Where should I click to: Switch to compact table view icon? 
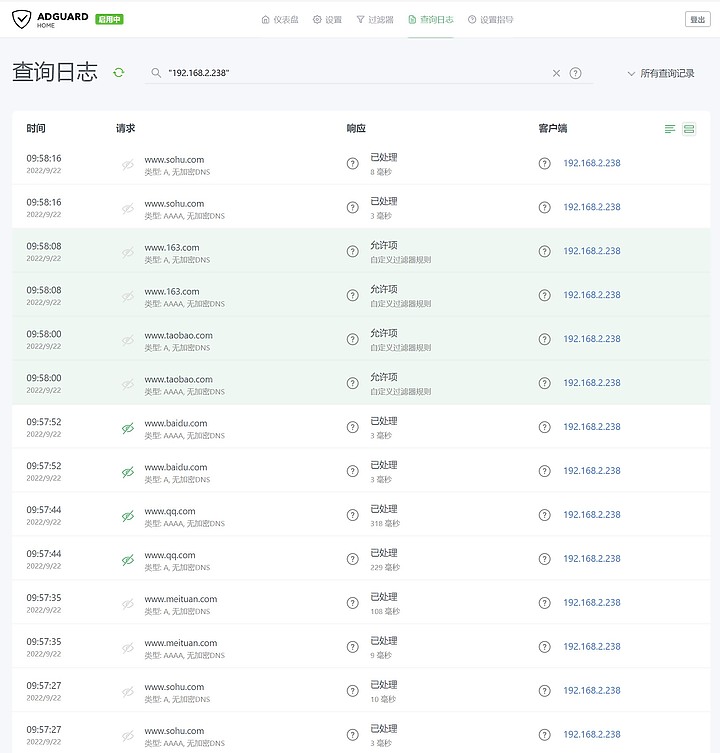[670, 129]
